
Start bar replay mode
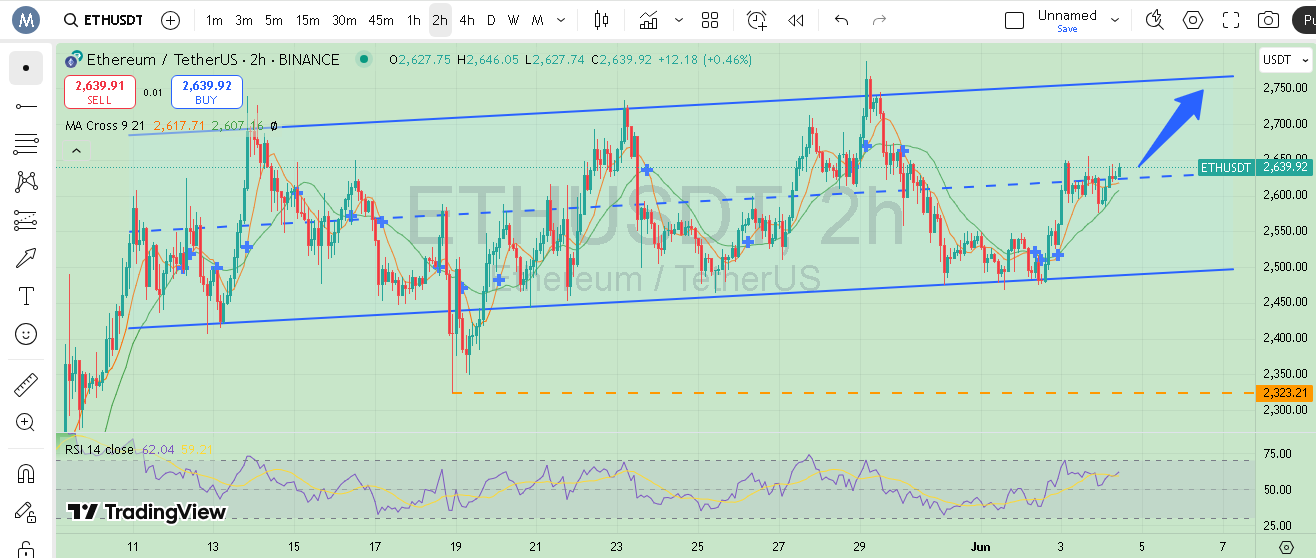coord(796,20)
